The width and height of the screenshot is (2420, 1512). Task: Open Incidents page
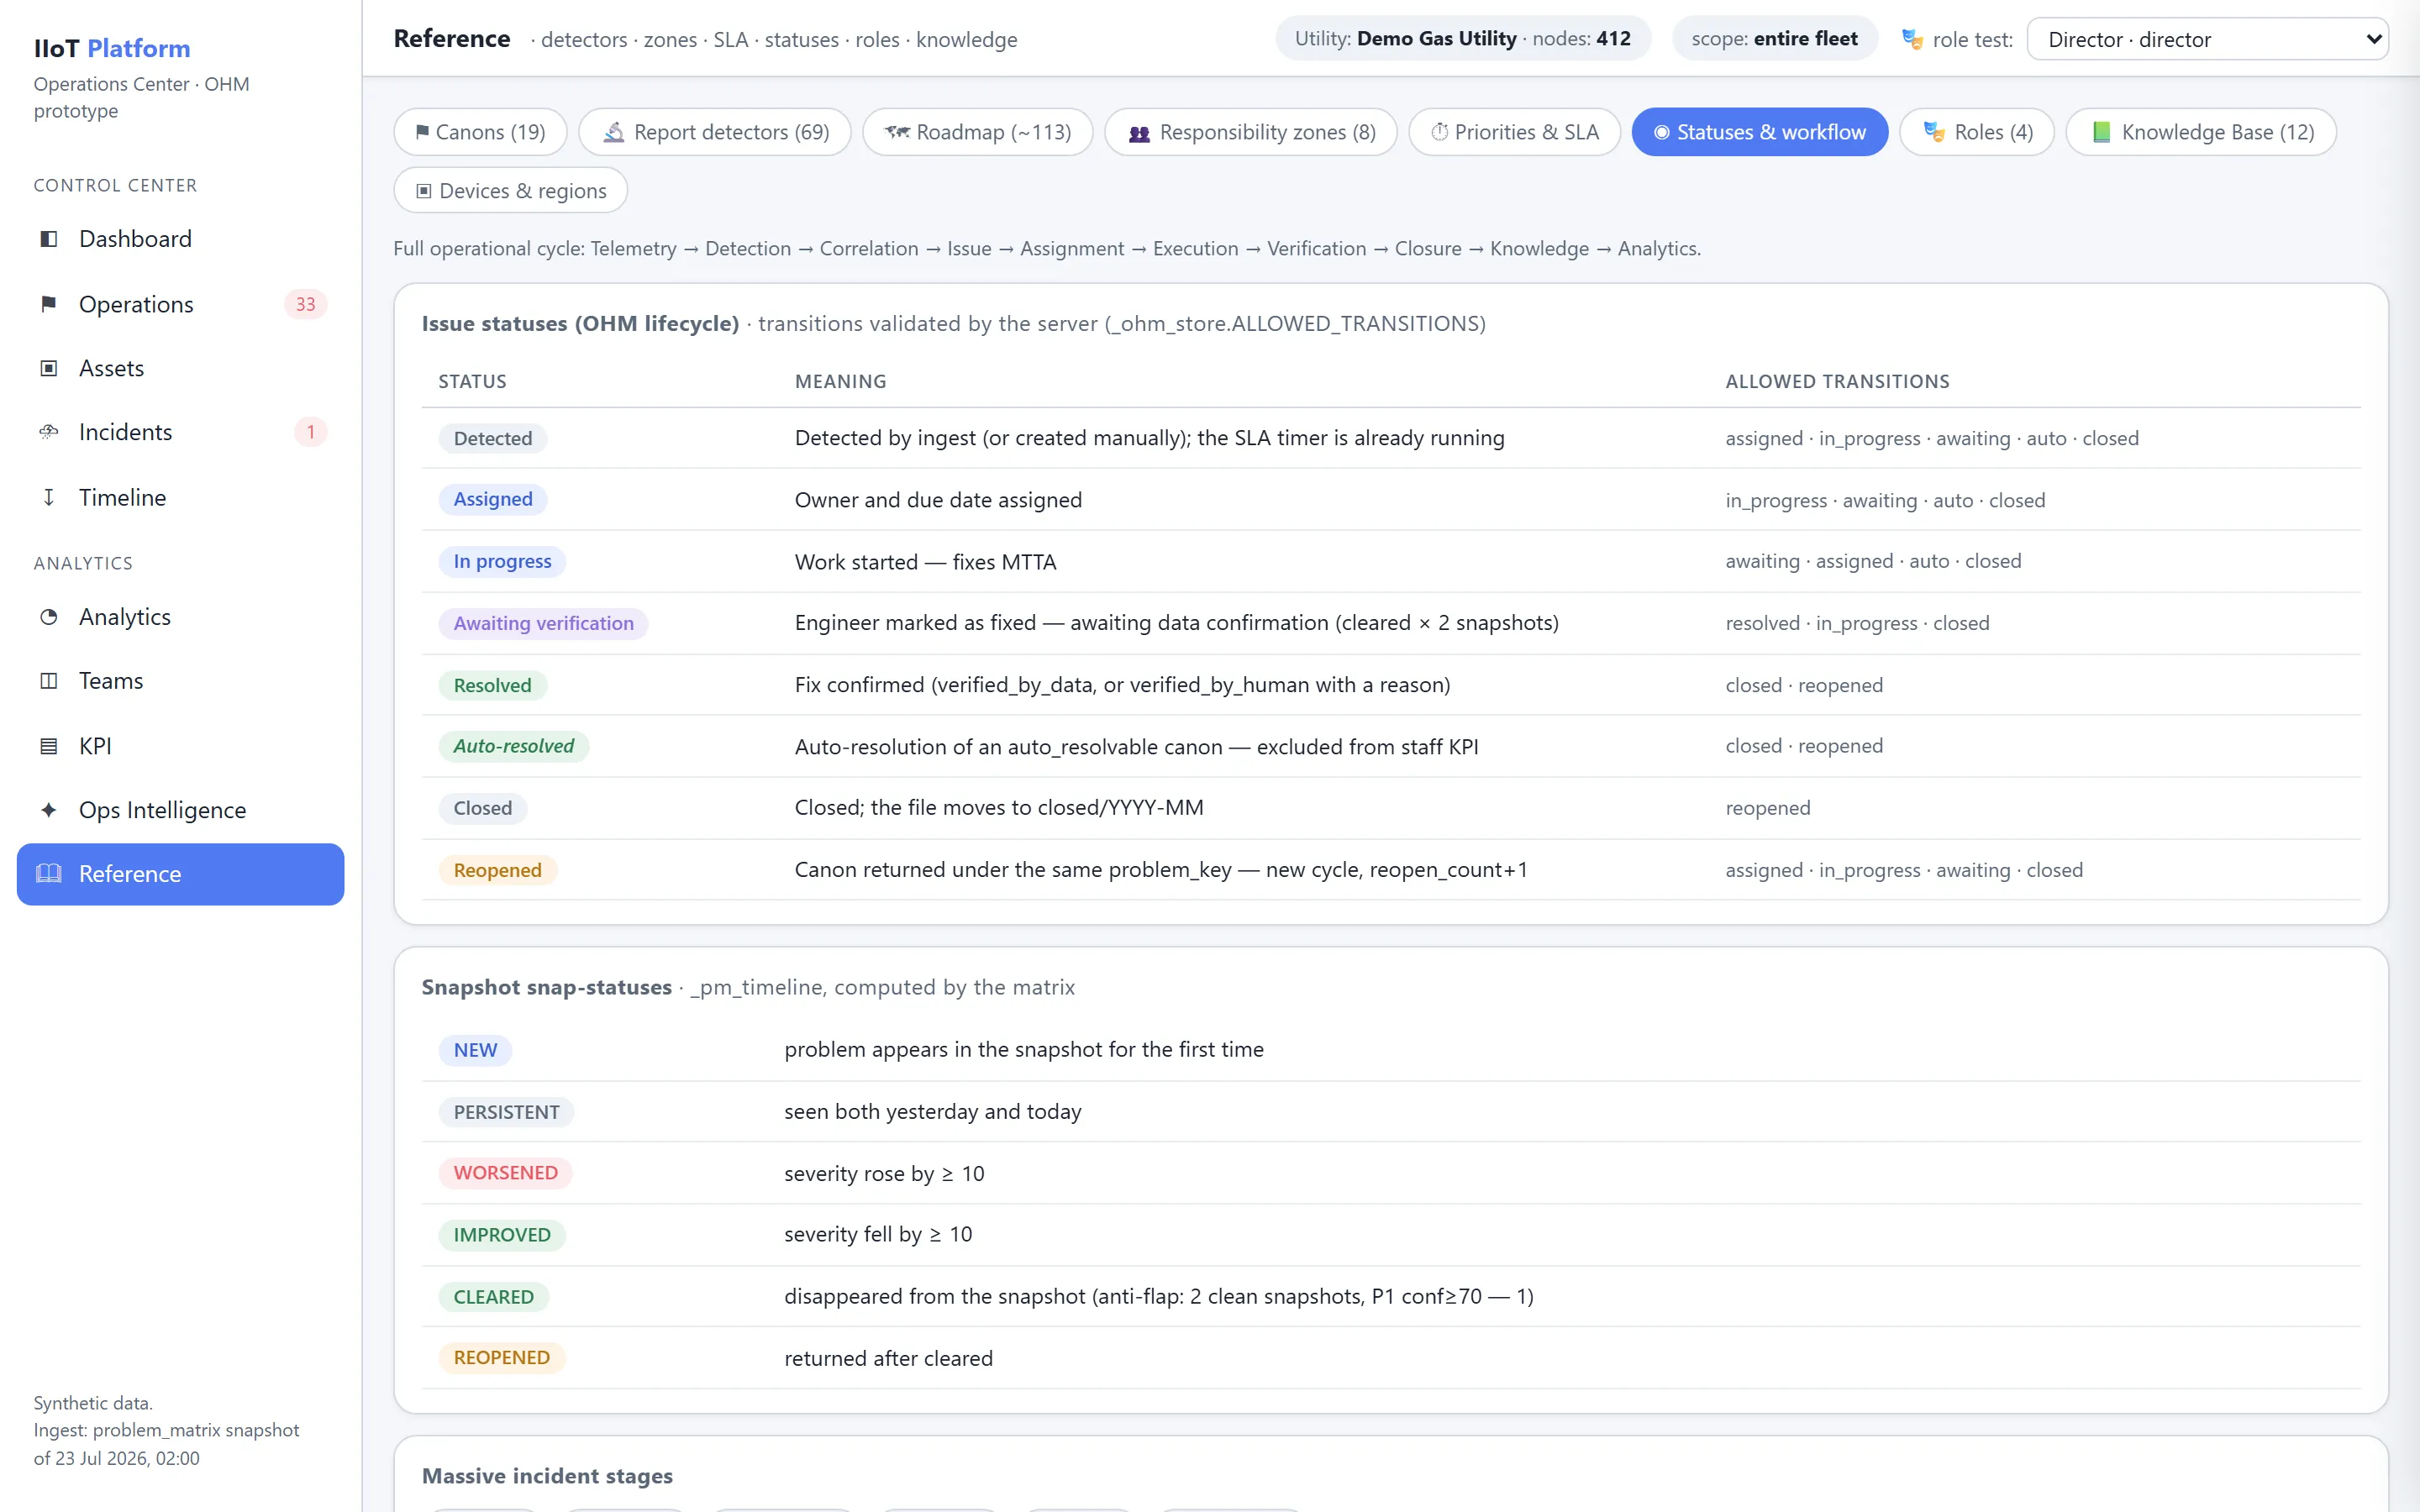tap(180, 432)
